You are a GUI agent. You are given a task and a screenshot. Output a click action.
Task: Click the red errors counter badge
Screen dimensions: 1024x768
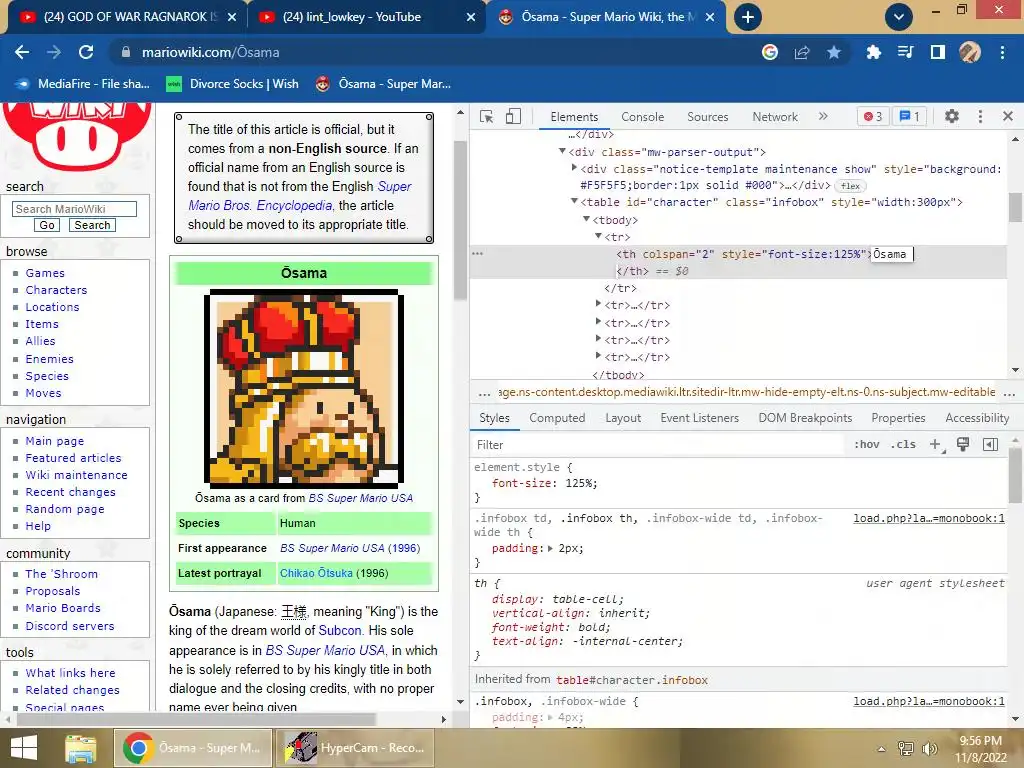[873, 116]
